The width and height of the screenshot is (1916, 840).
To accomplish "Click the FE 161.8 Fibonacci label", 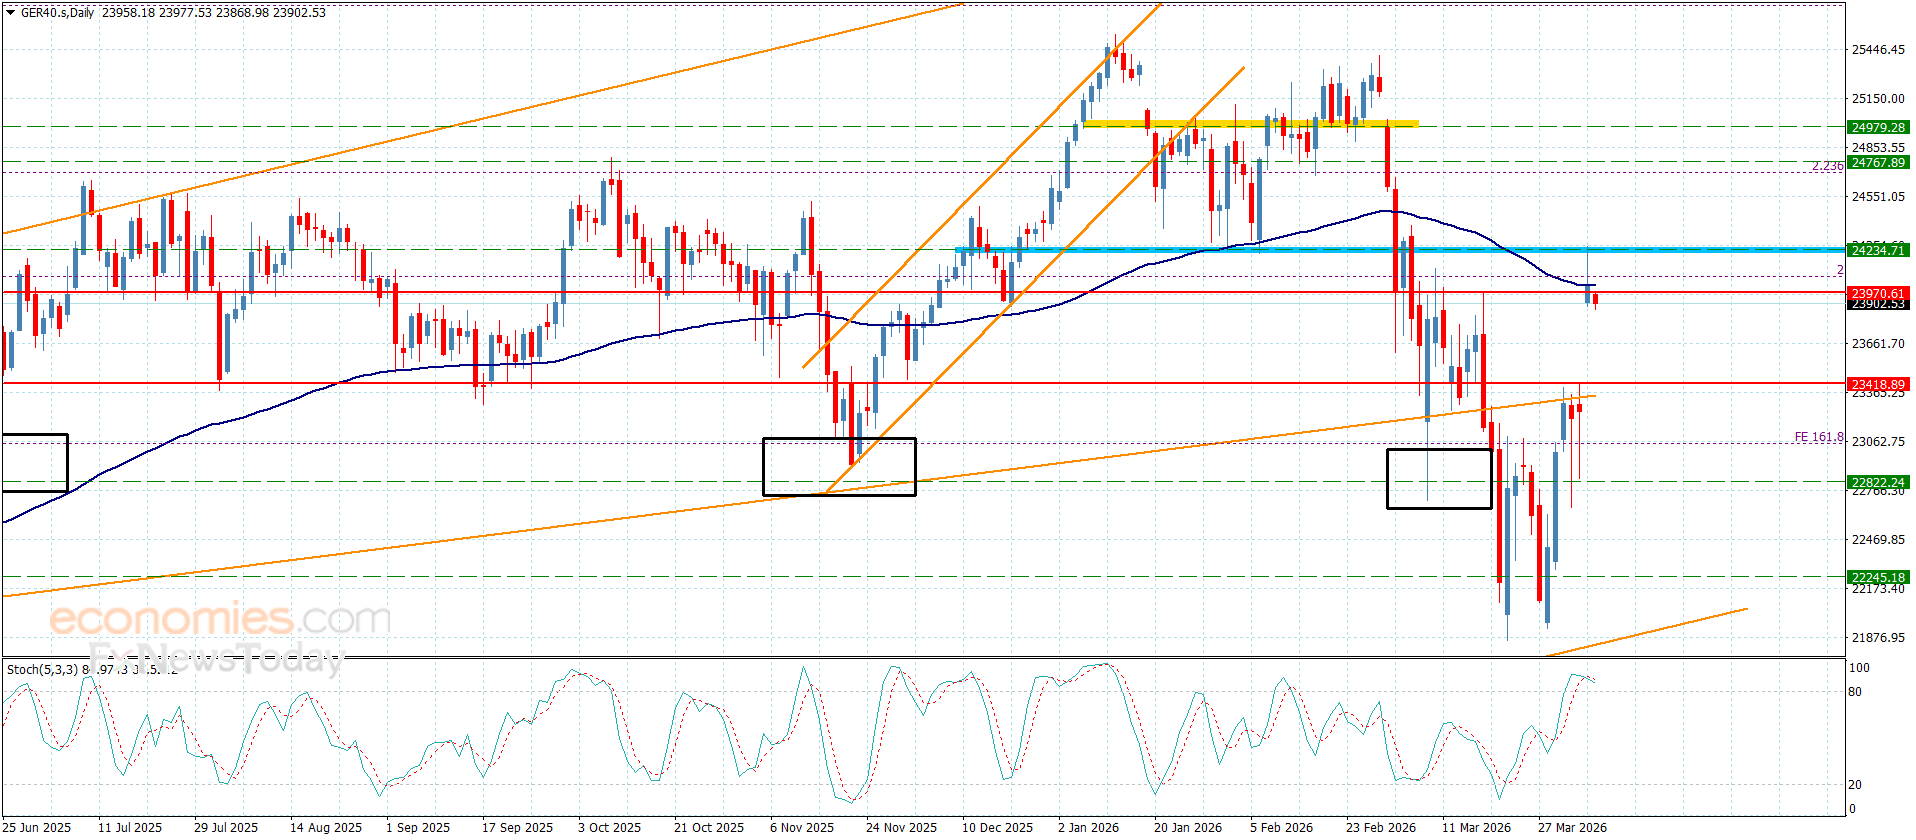I will [1819, 437].
